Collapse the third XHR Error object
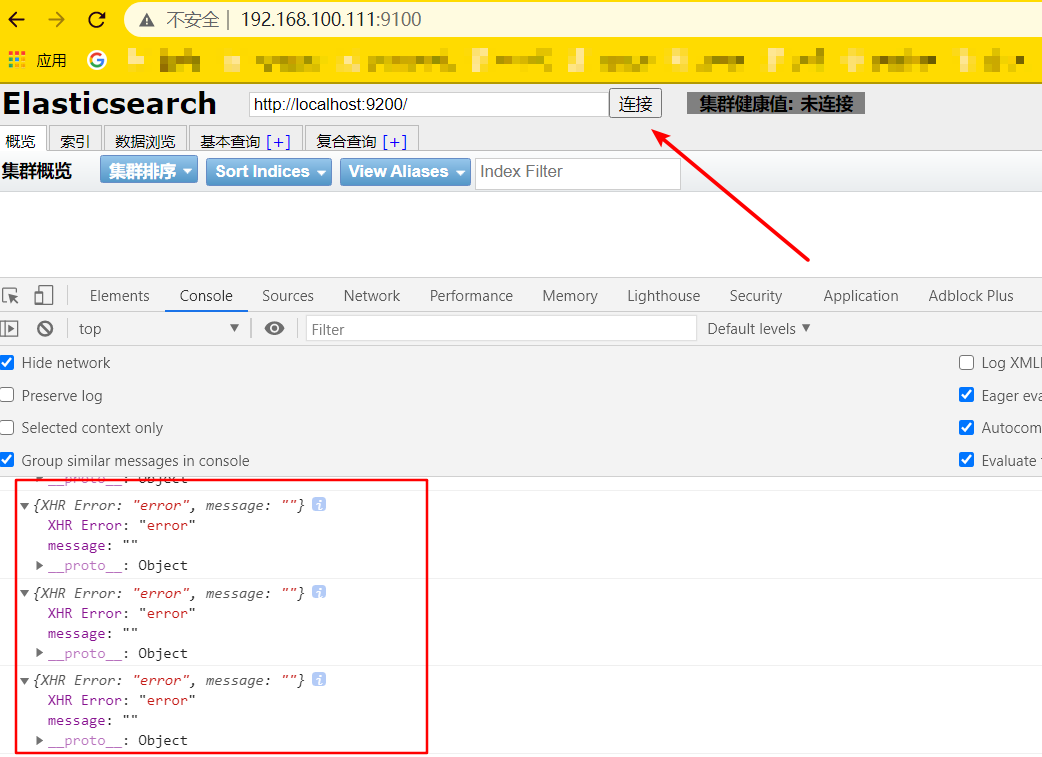This screenshot has height=757, width=1042. click(x=25, y=681)
